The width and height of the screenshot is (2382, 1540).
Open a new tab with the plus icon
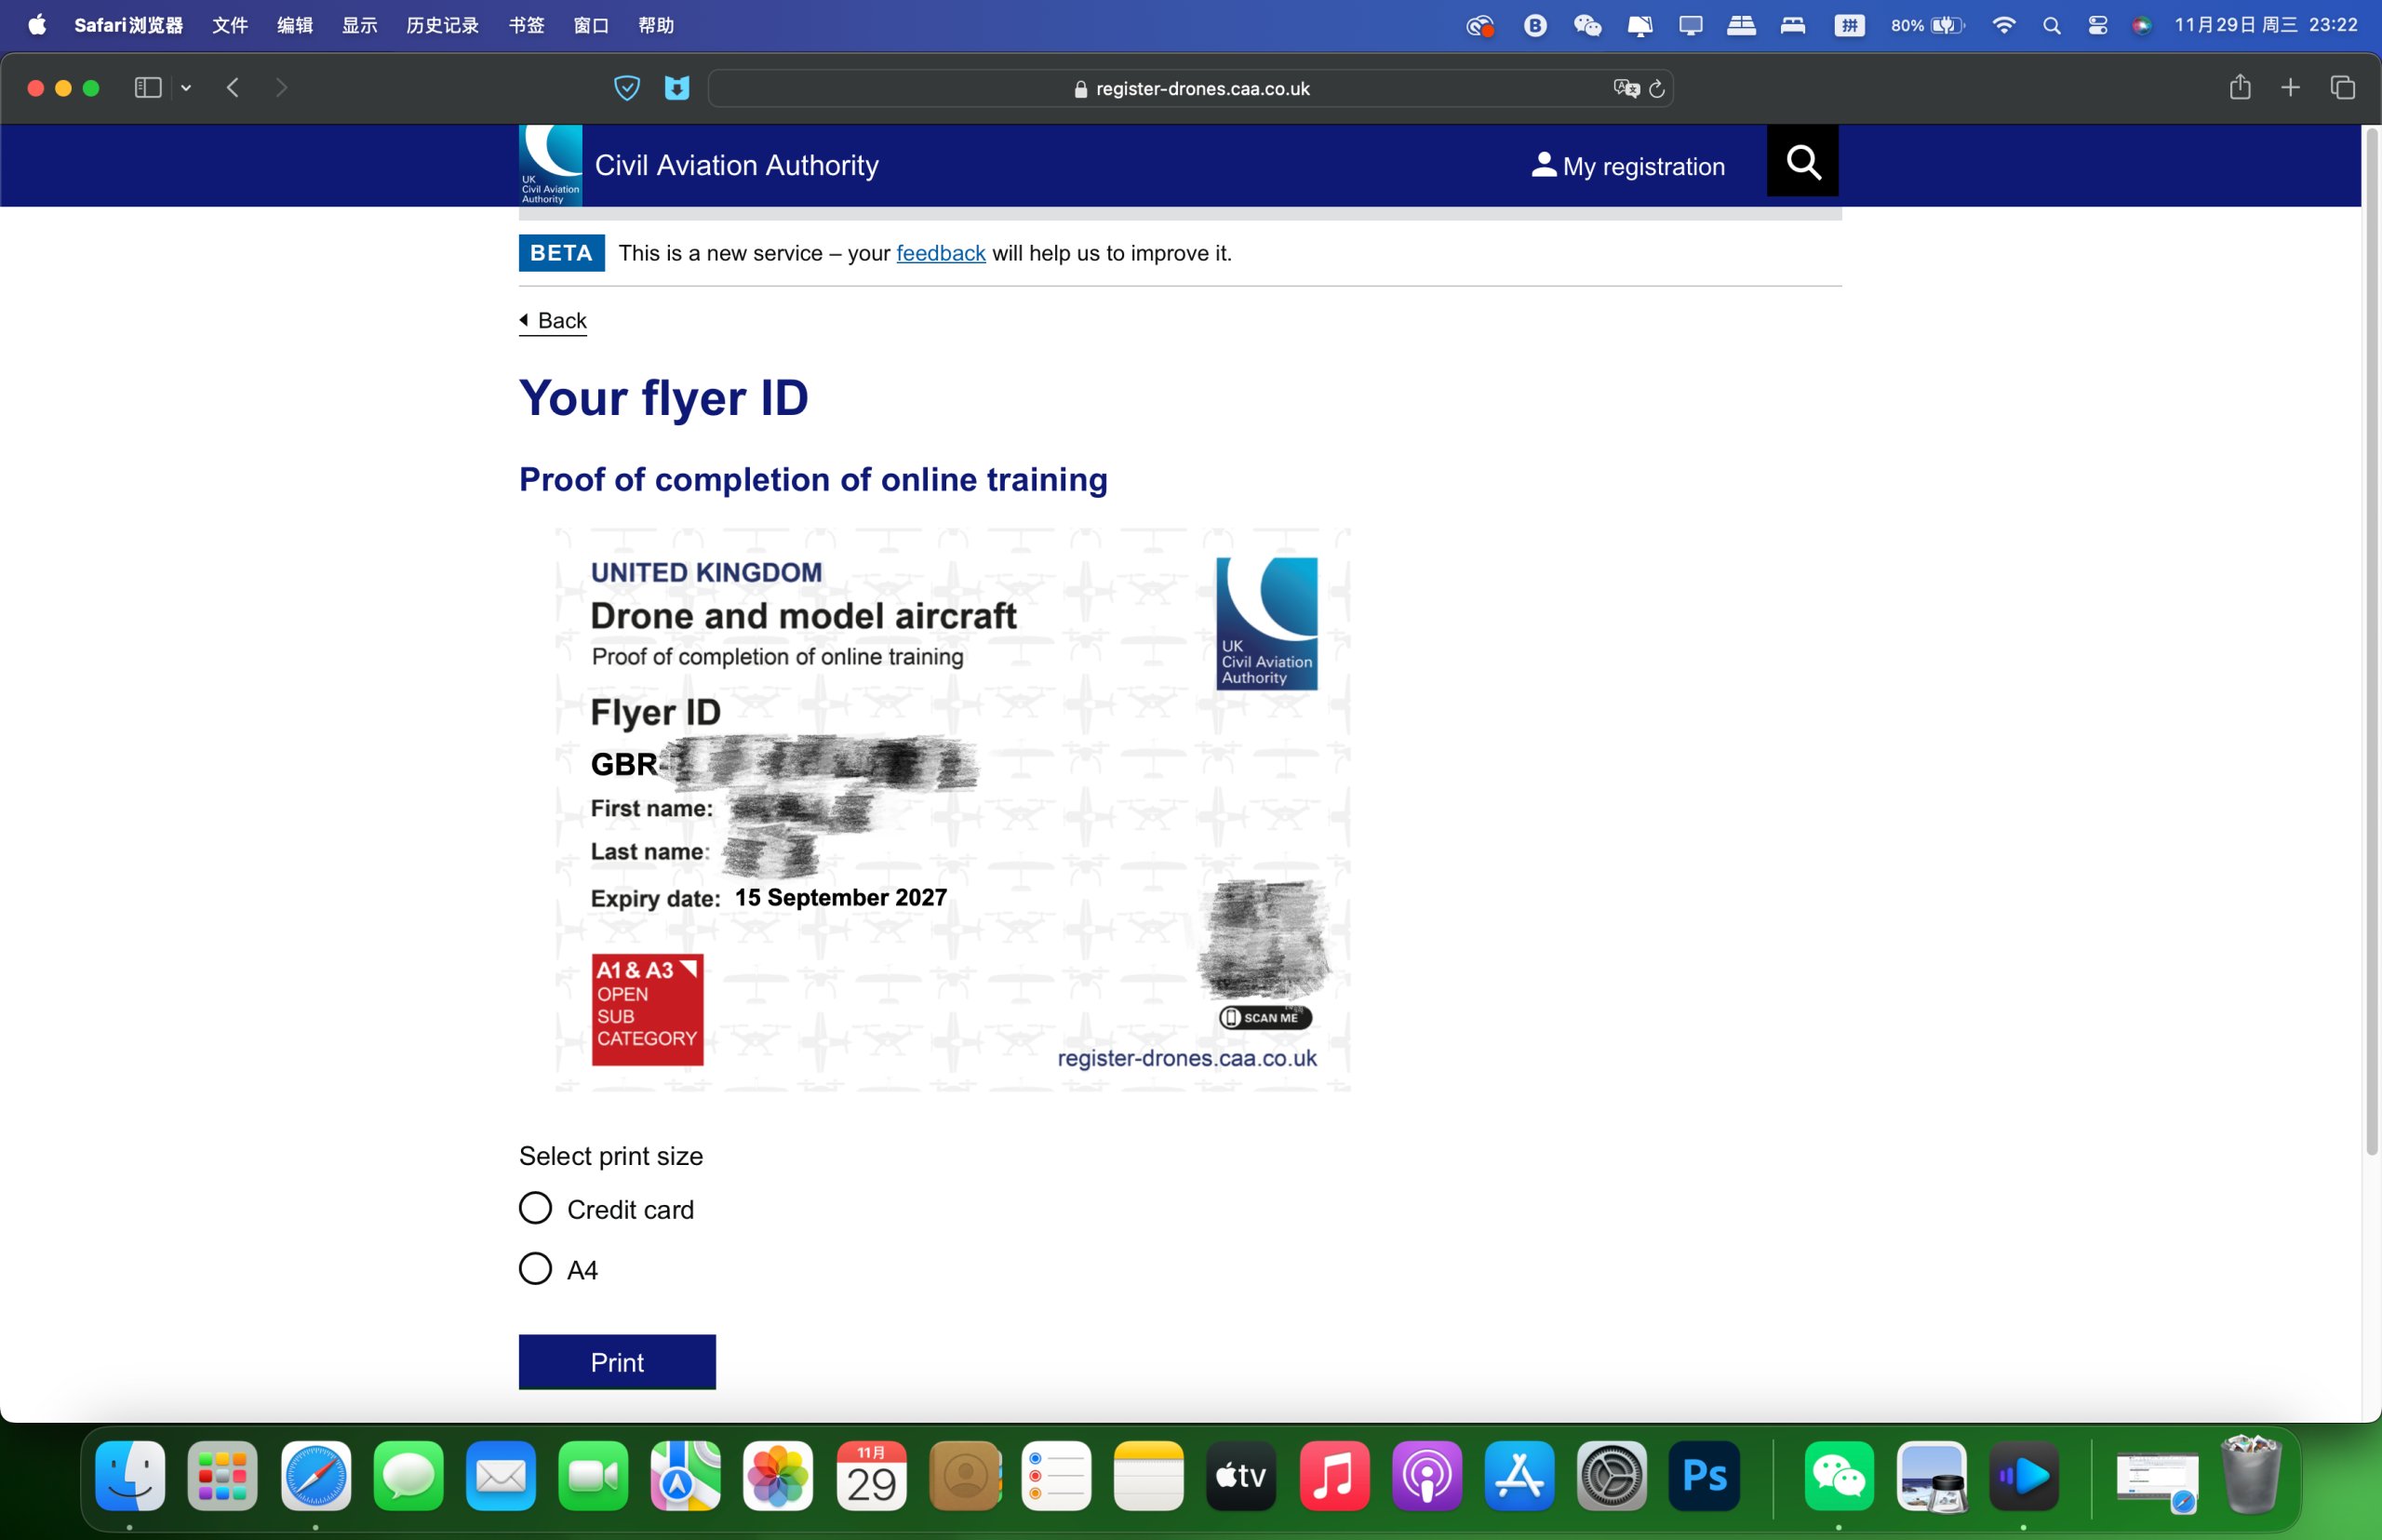click(x=2290, y=88)
